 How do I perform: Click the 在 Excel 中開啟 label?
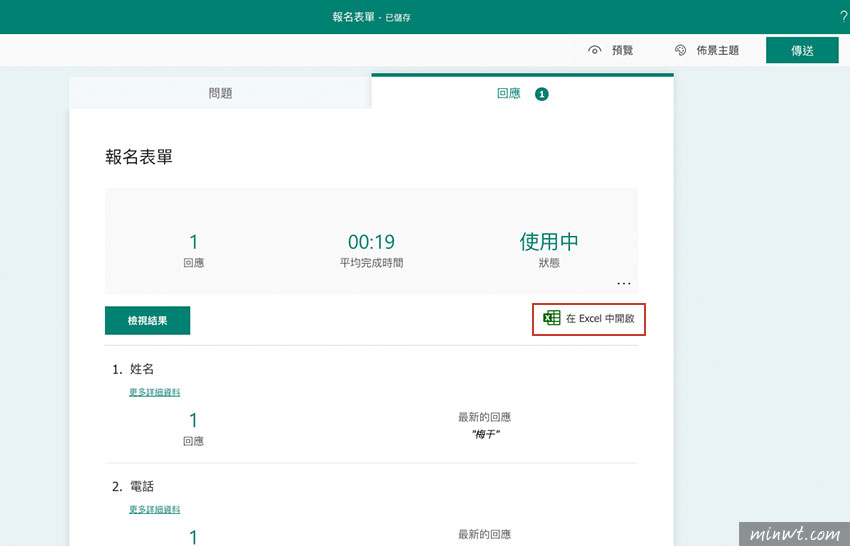600,319
